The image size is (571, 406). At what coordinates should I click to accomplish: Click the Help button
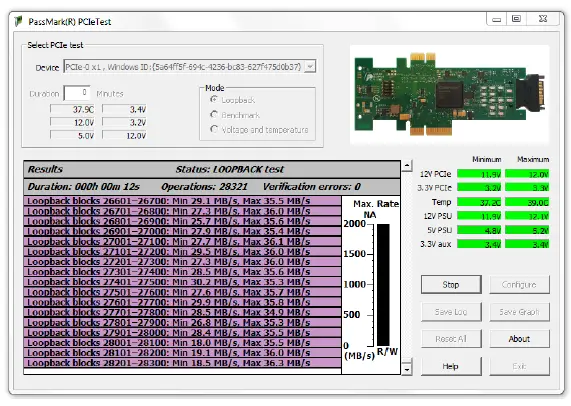[451, 366]
